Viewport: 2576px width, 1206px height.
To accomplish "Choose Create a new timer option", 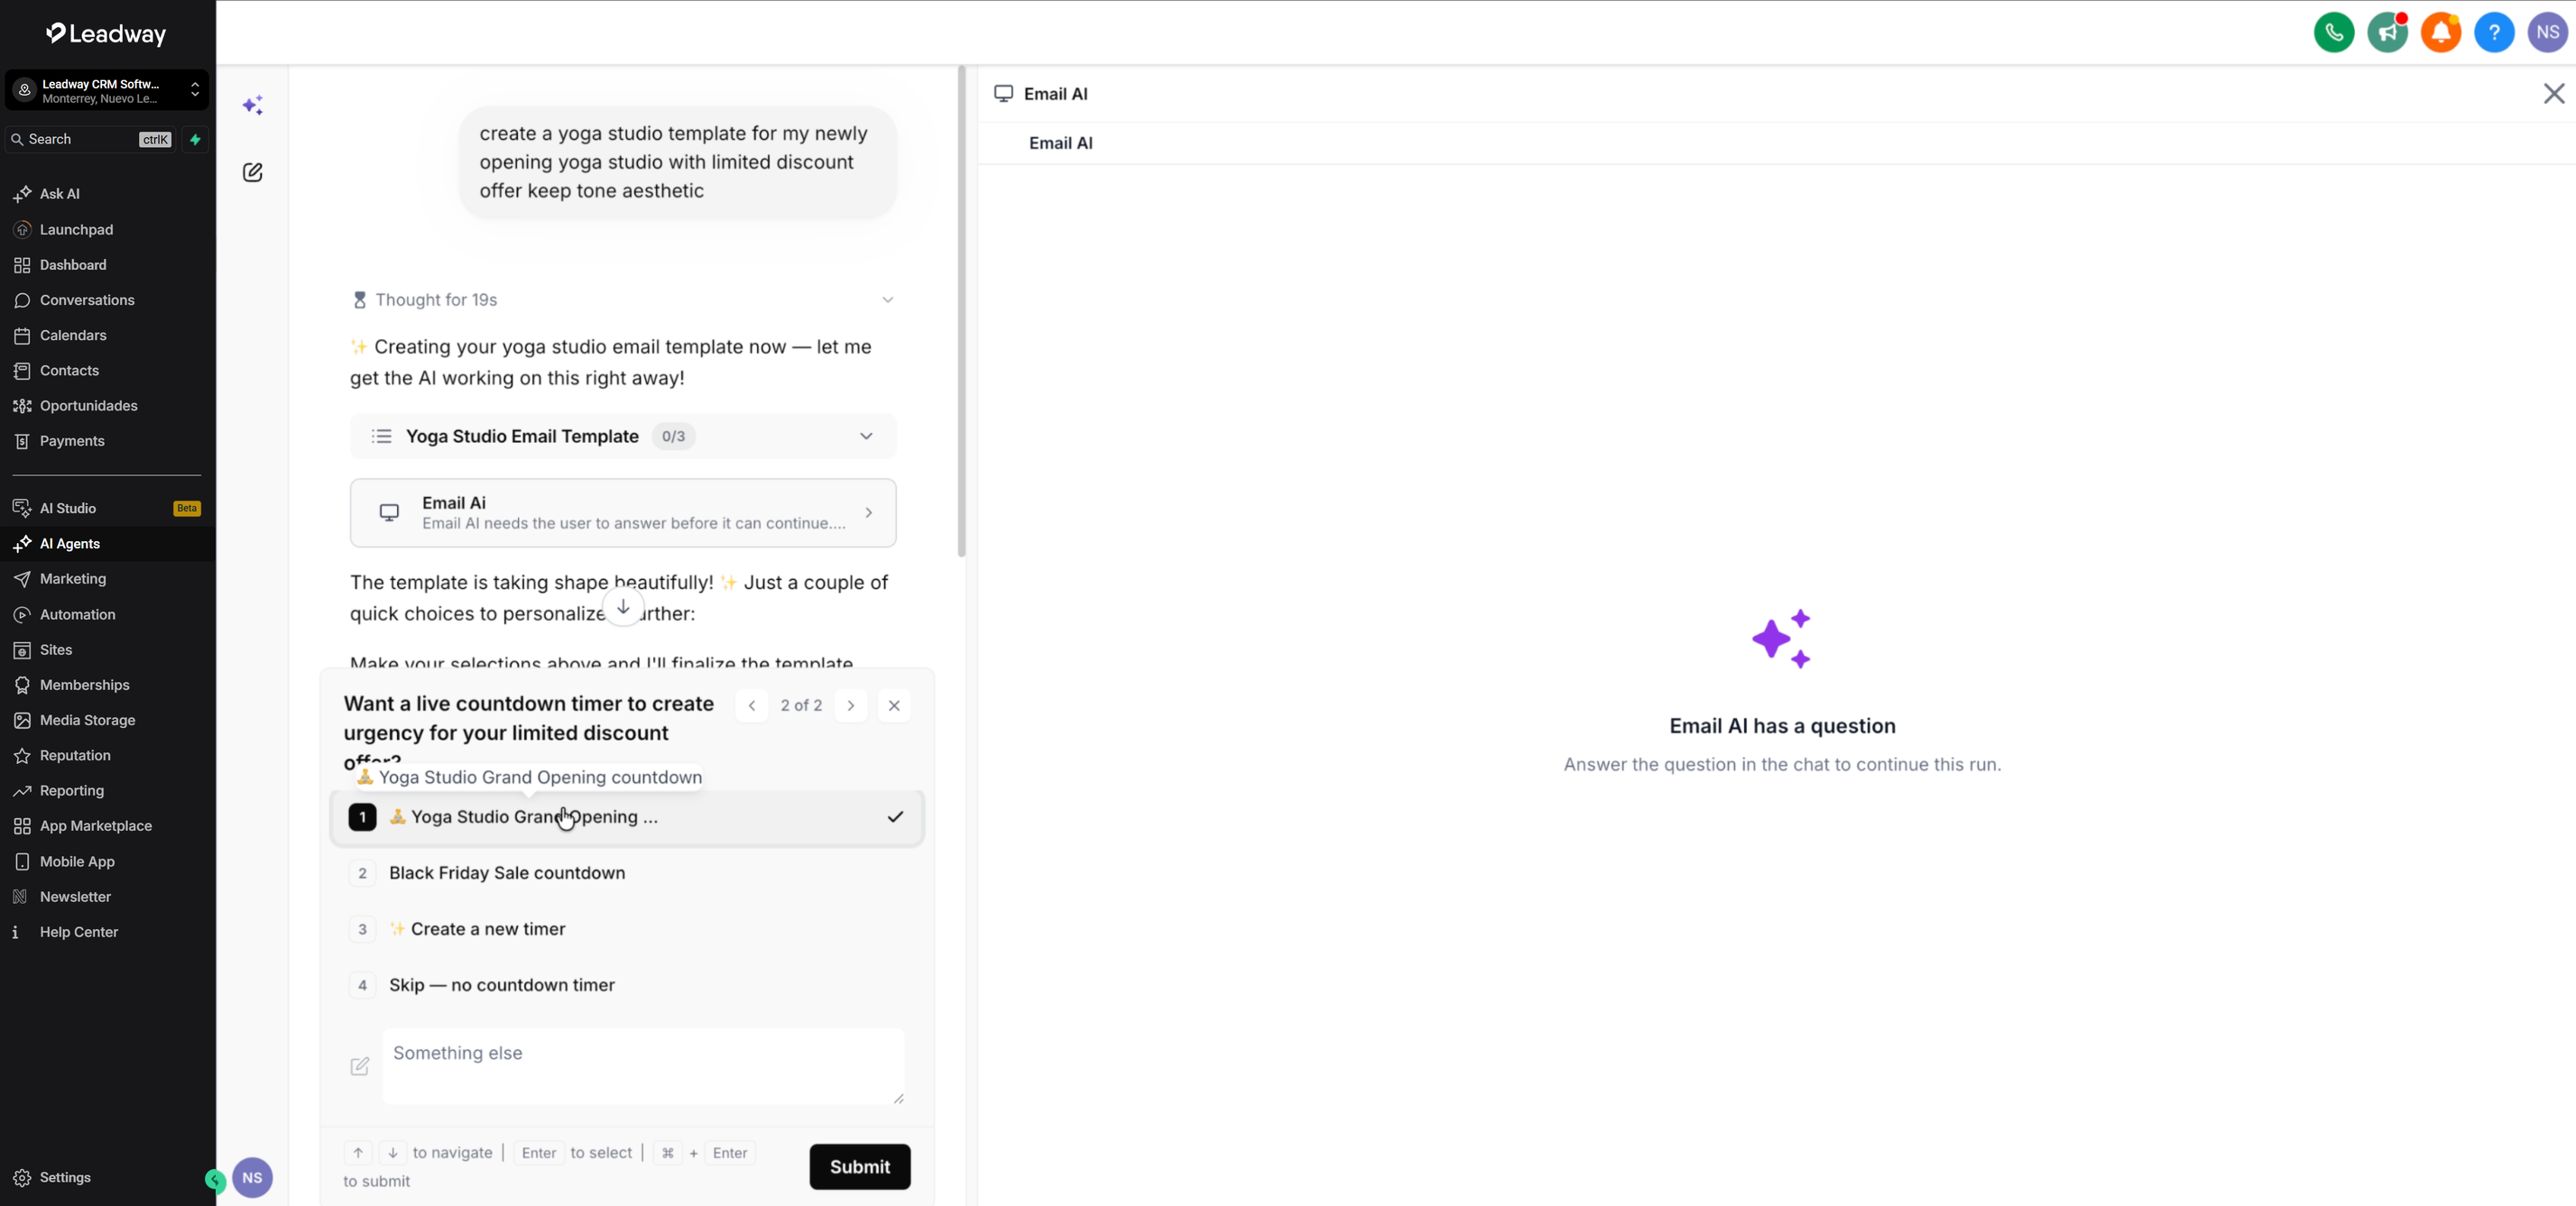I will pos(627,929).
